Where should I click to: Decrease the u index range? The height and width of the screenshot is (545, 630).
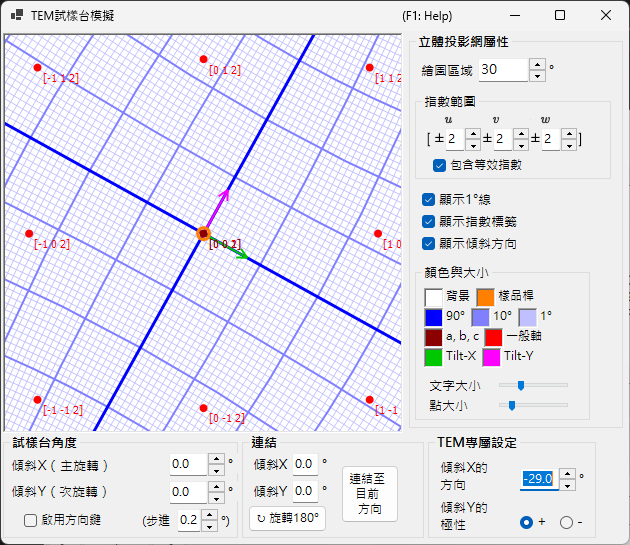473,145
